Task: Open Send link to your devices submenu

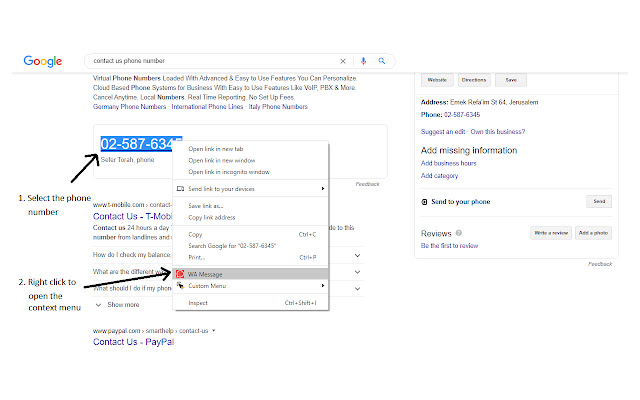Action: click(251, 189)
